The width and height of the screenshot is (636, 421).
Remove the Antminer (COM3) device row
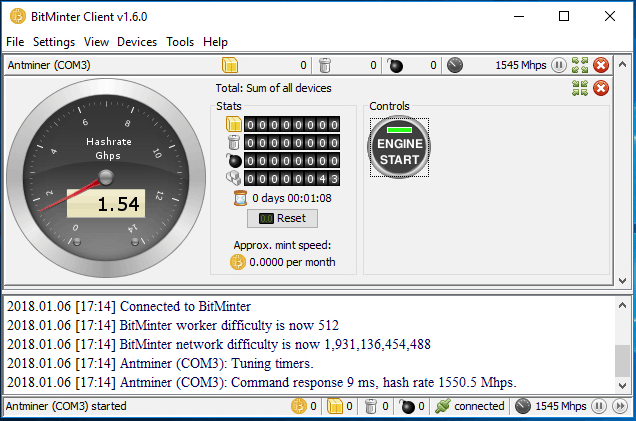pos(601,65)
